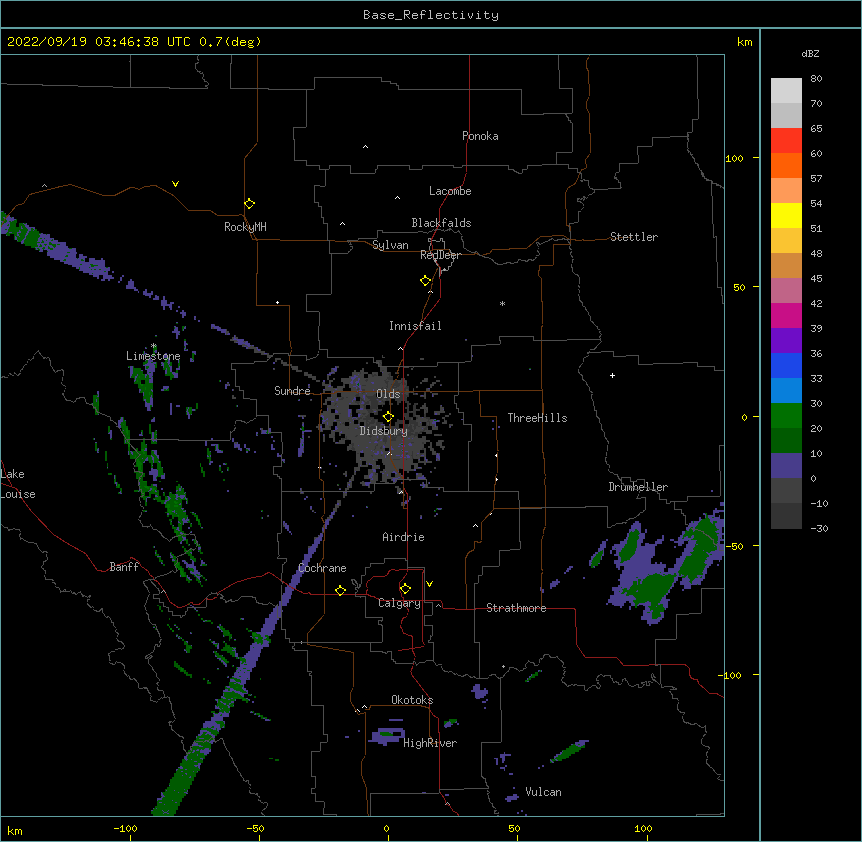The image size is (862, 842).
Task: Click the yellow v marker east of Calgary
Action: (x=429, y=584)
